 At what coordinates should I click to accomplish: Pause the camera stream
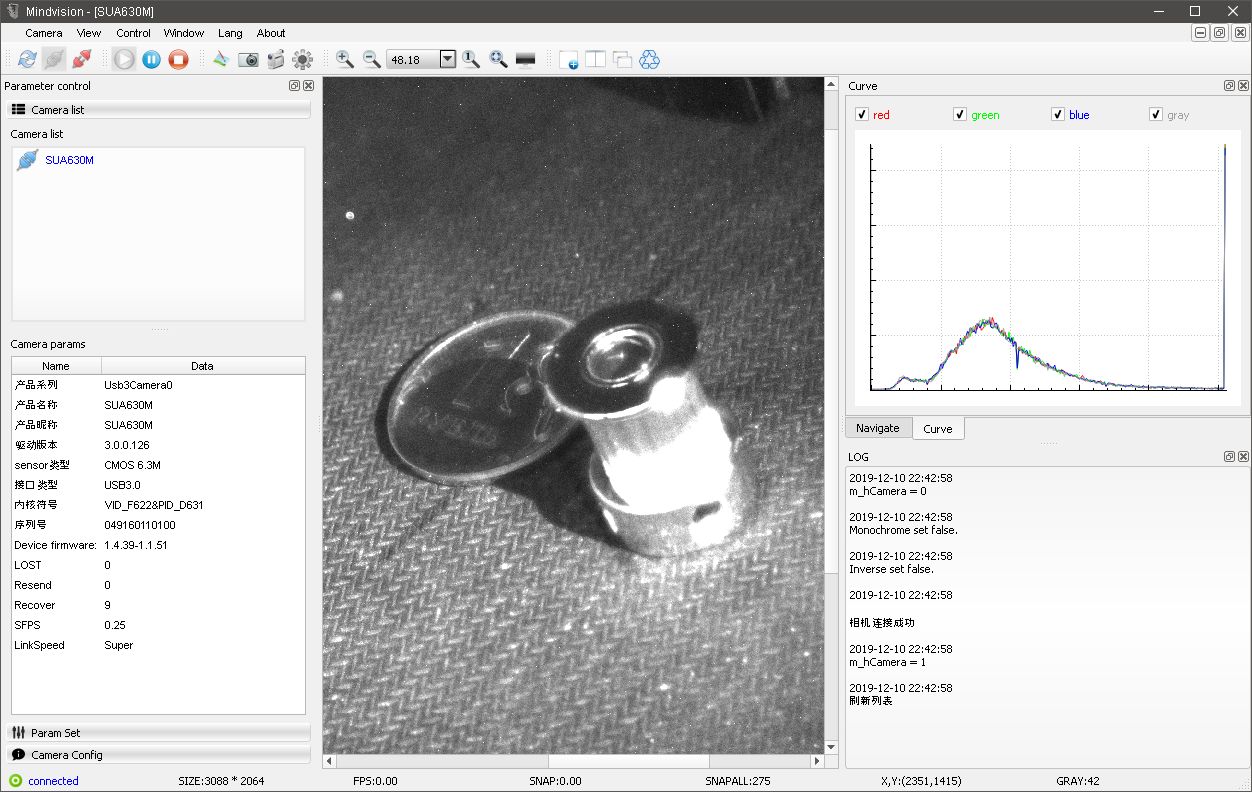point(151,60)
